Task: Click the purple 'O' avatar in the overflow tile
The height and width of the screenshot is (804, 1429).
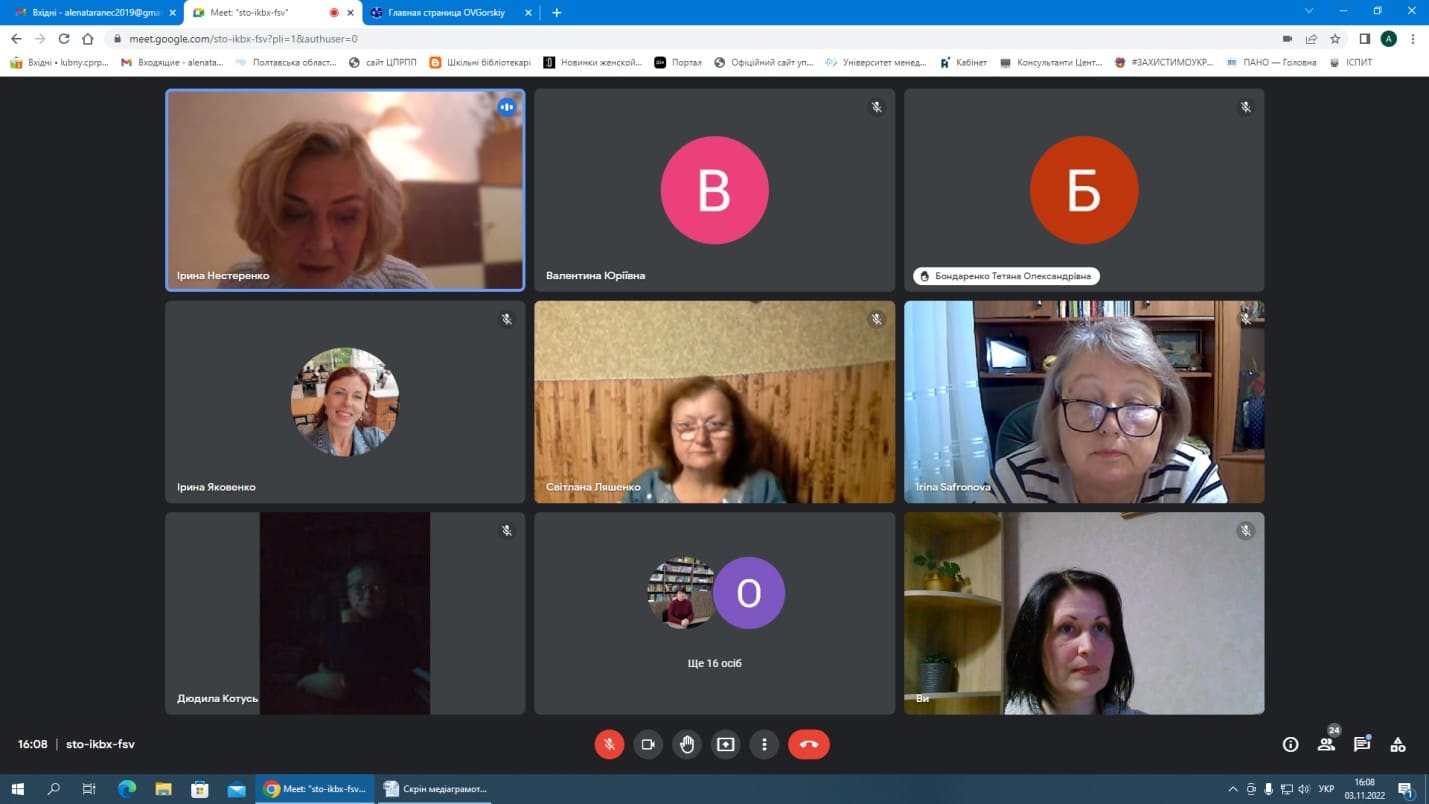Action: (749, 593)
